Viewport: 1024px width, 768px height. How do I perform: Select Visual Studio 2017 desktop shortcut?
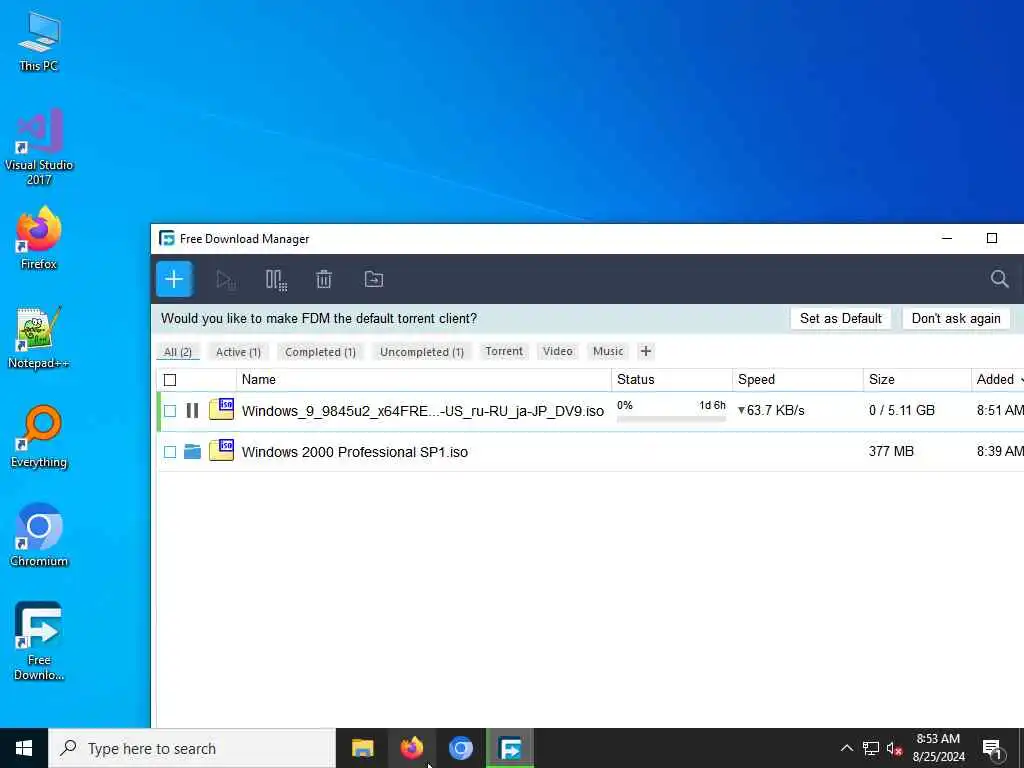39,148
